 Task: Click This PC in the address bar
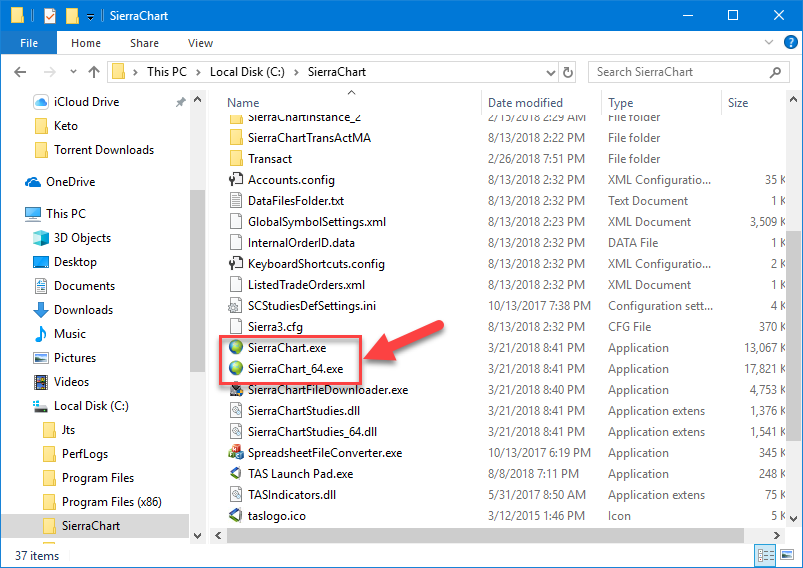(167, 72)
